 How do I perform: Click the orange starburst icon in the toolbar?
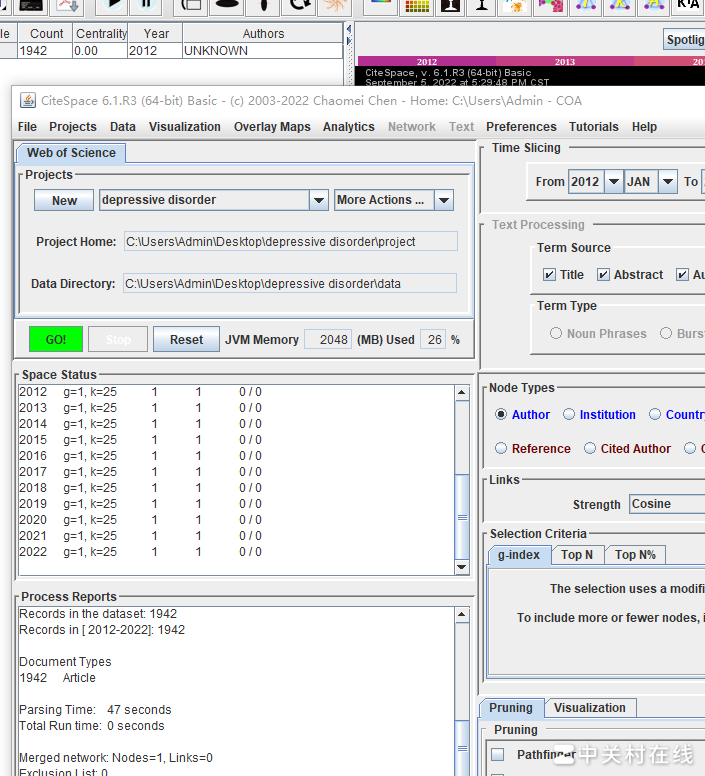(x=333, y=6)
